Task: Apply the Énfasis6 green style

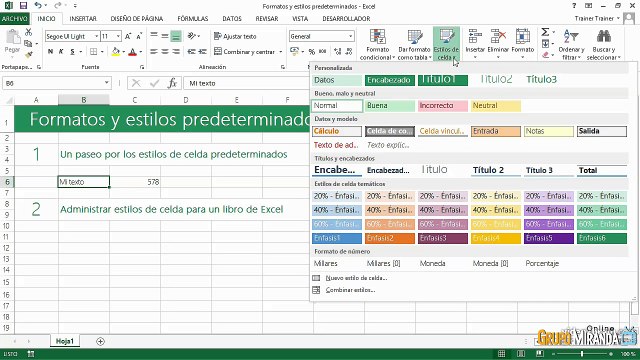Action: 602,238
